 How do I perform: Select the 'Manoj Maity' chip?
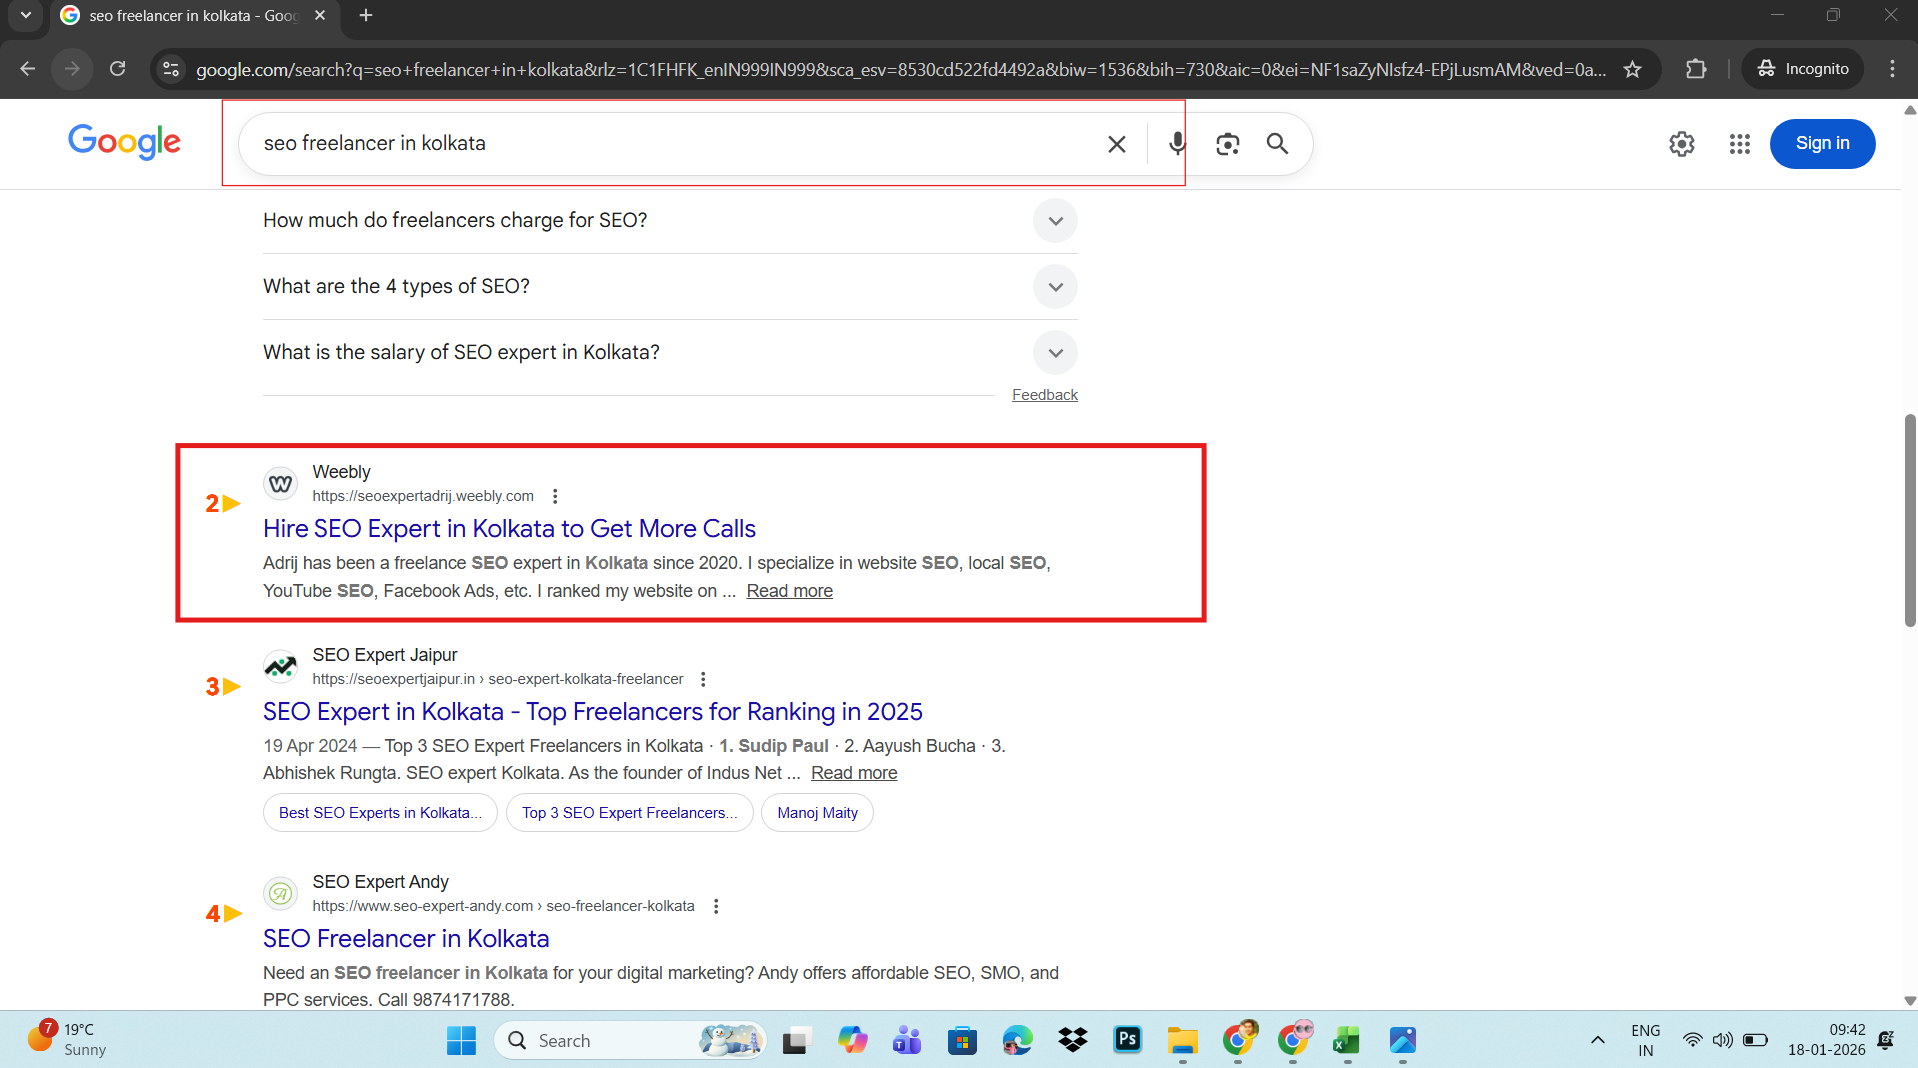[x=817, y=813]
